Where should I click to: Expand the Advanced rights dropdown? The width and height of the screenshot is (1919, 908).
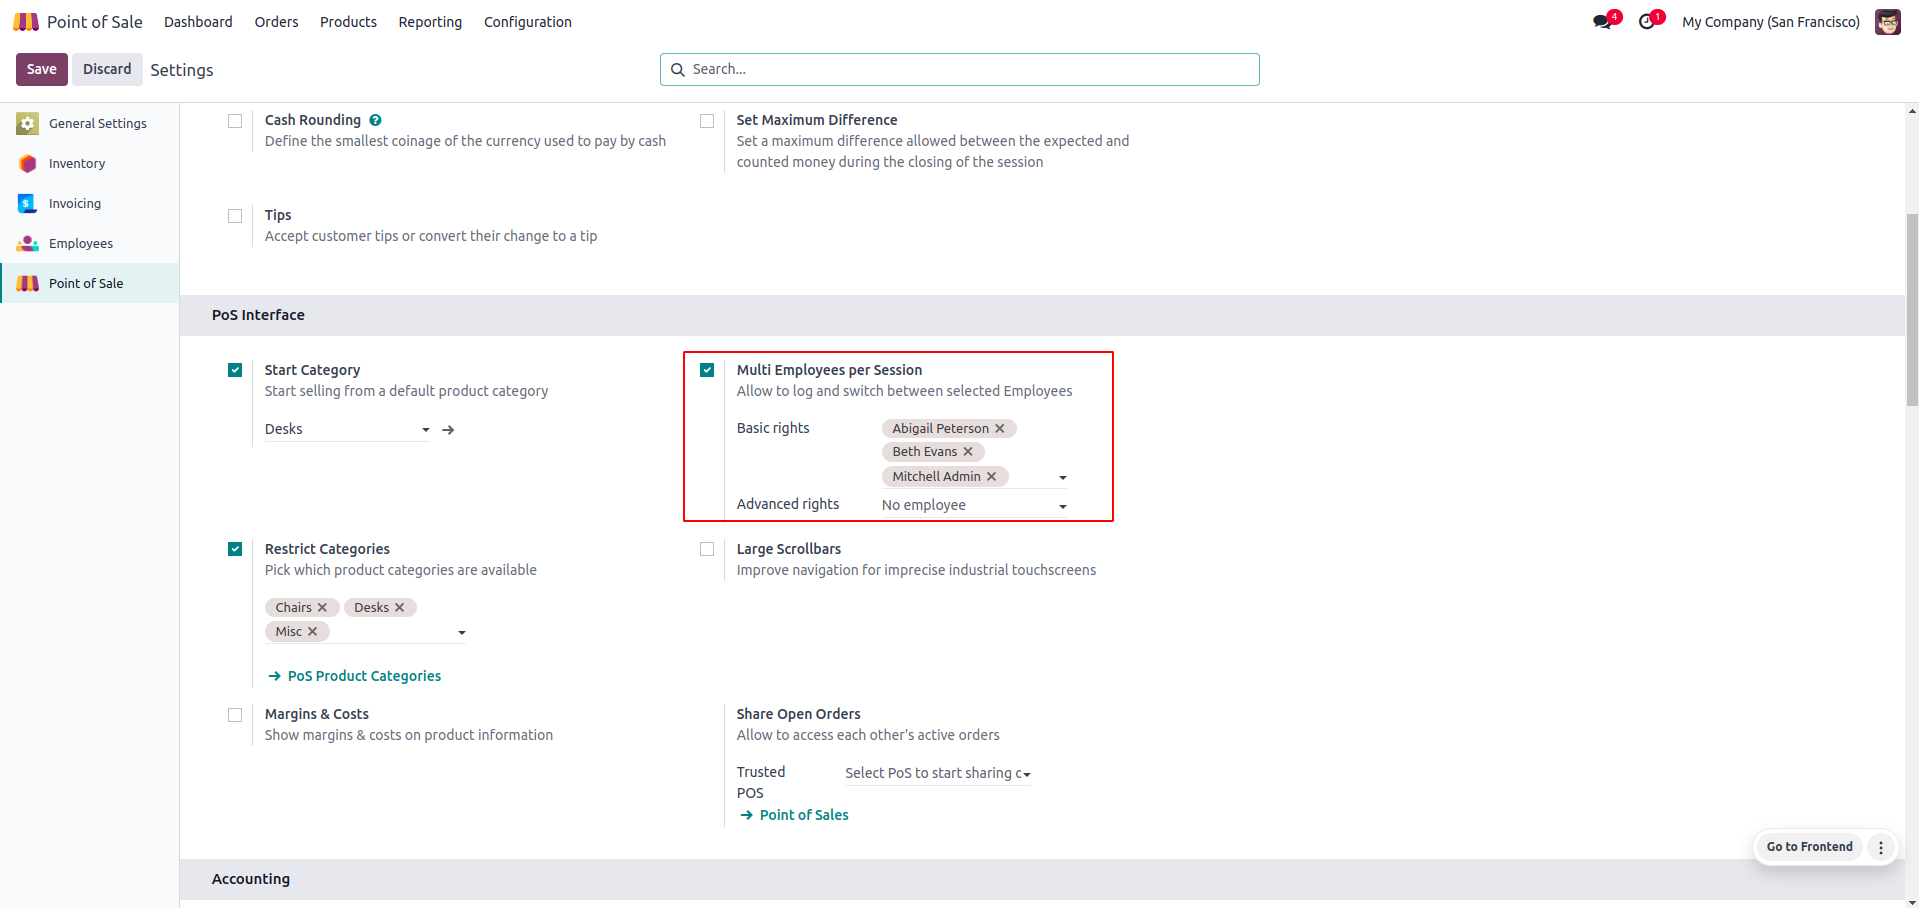pos(1062,506)
